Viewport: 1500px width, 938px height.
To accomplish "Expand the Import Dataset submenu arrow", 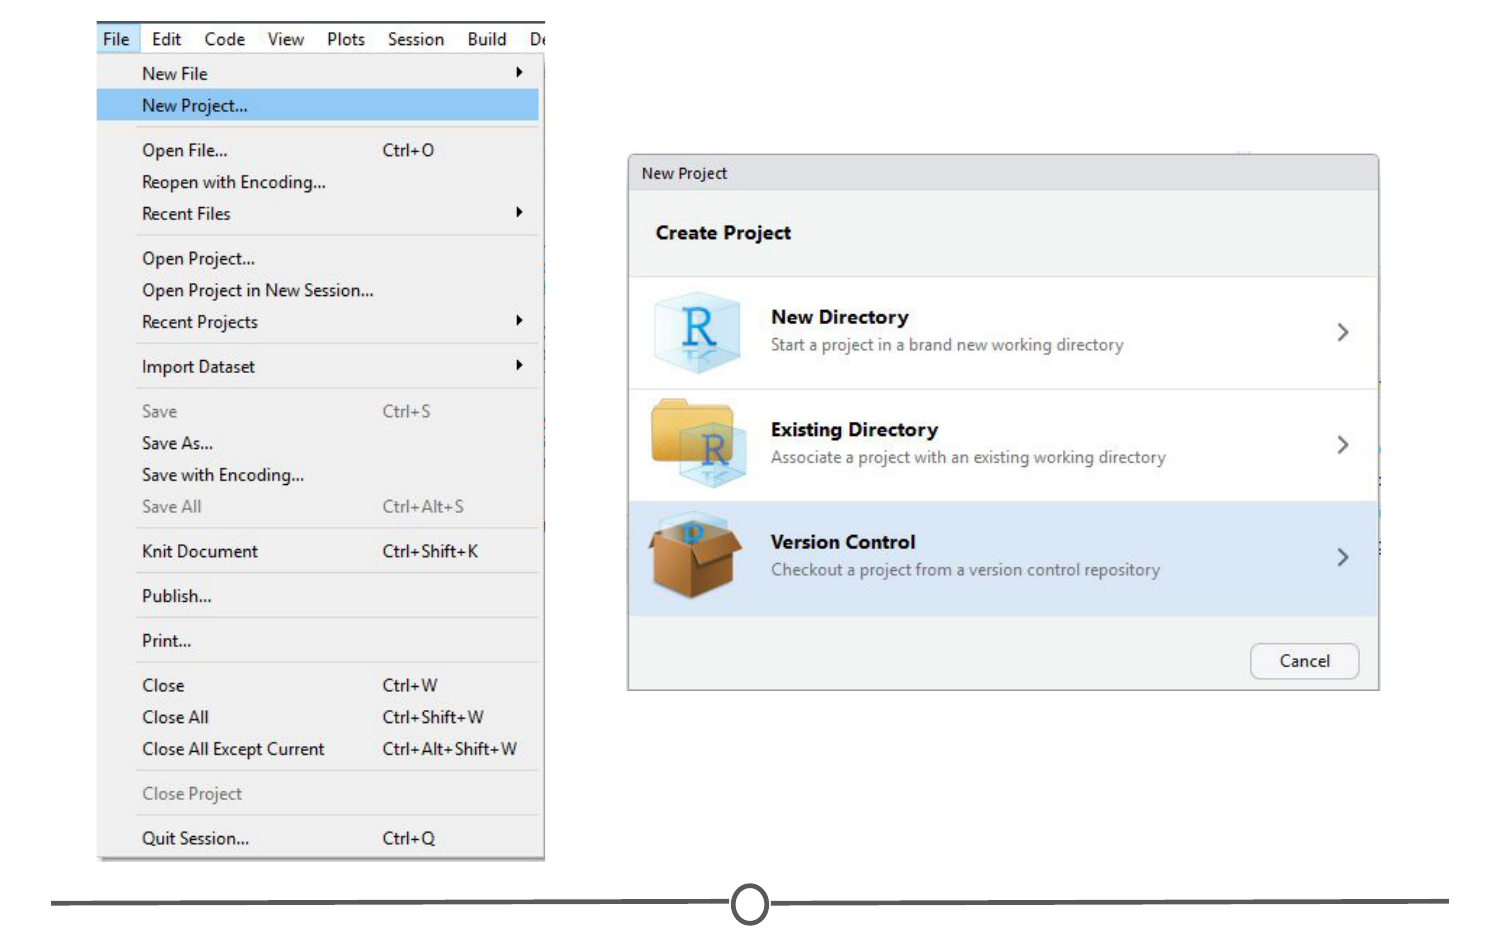I will 519,366.
